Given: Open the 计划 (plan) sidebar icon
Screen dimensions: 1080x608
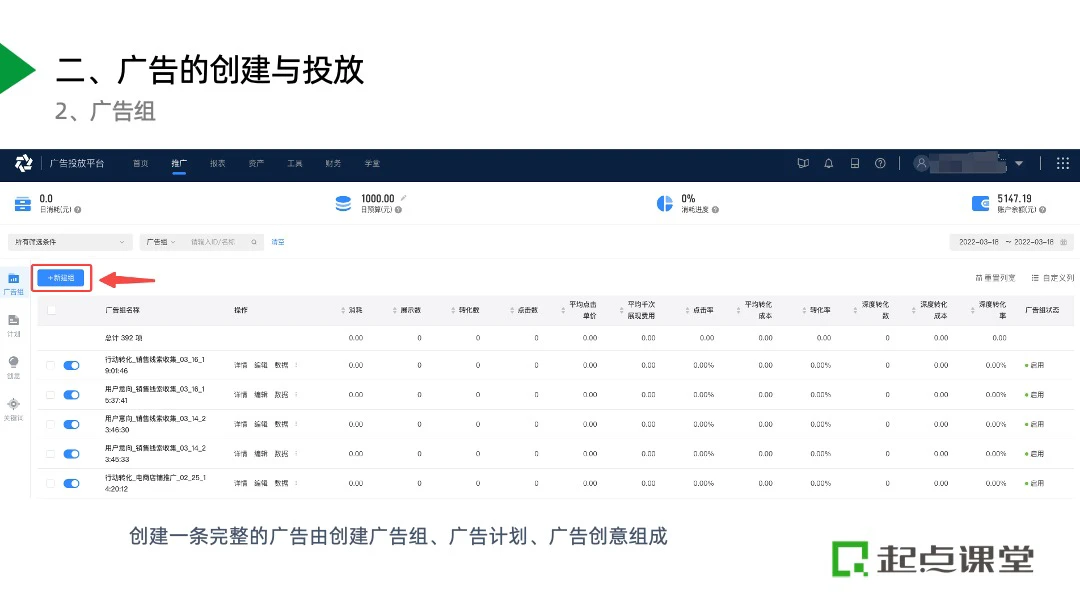Looking at the screenshot, I should point(13,324).
